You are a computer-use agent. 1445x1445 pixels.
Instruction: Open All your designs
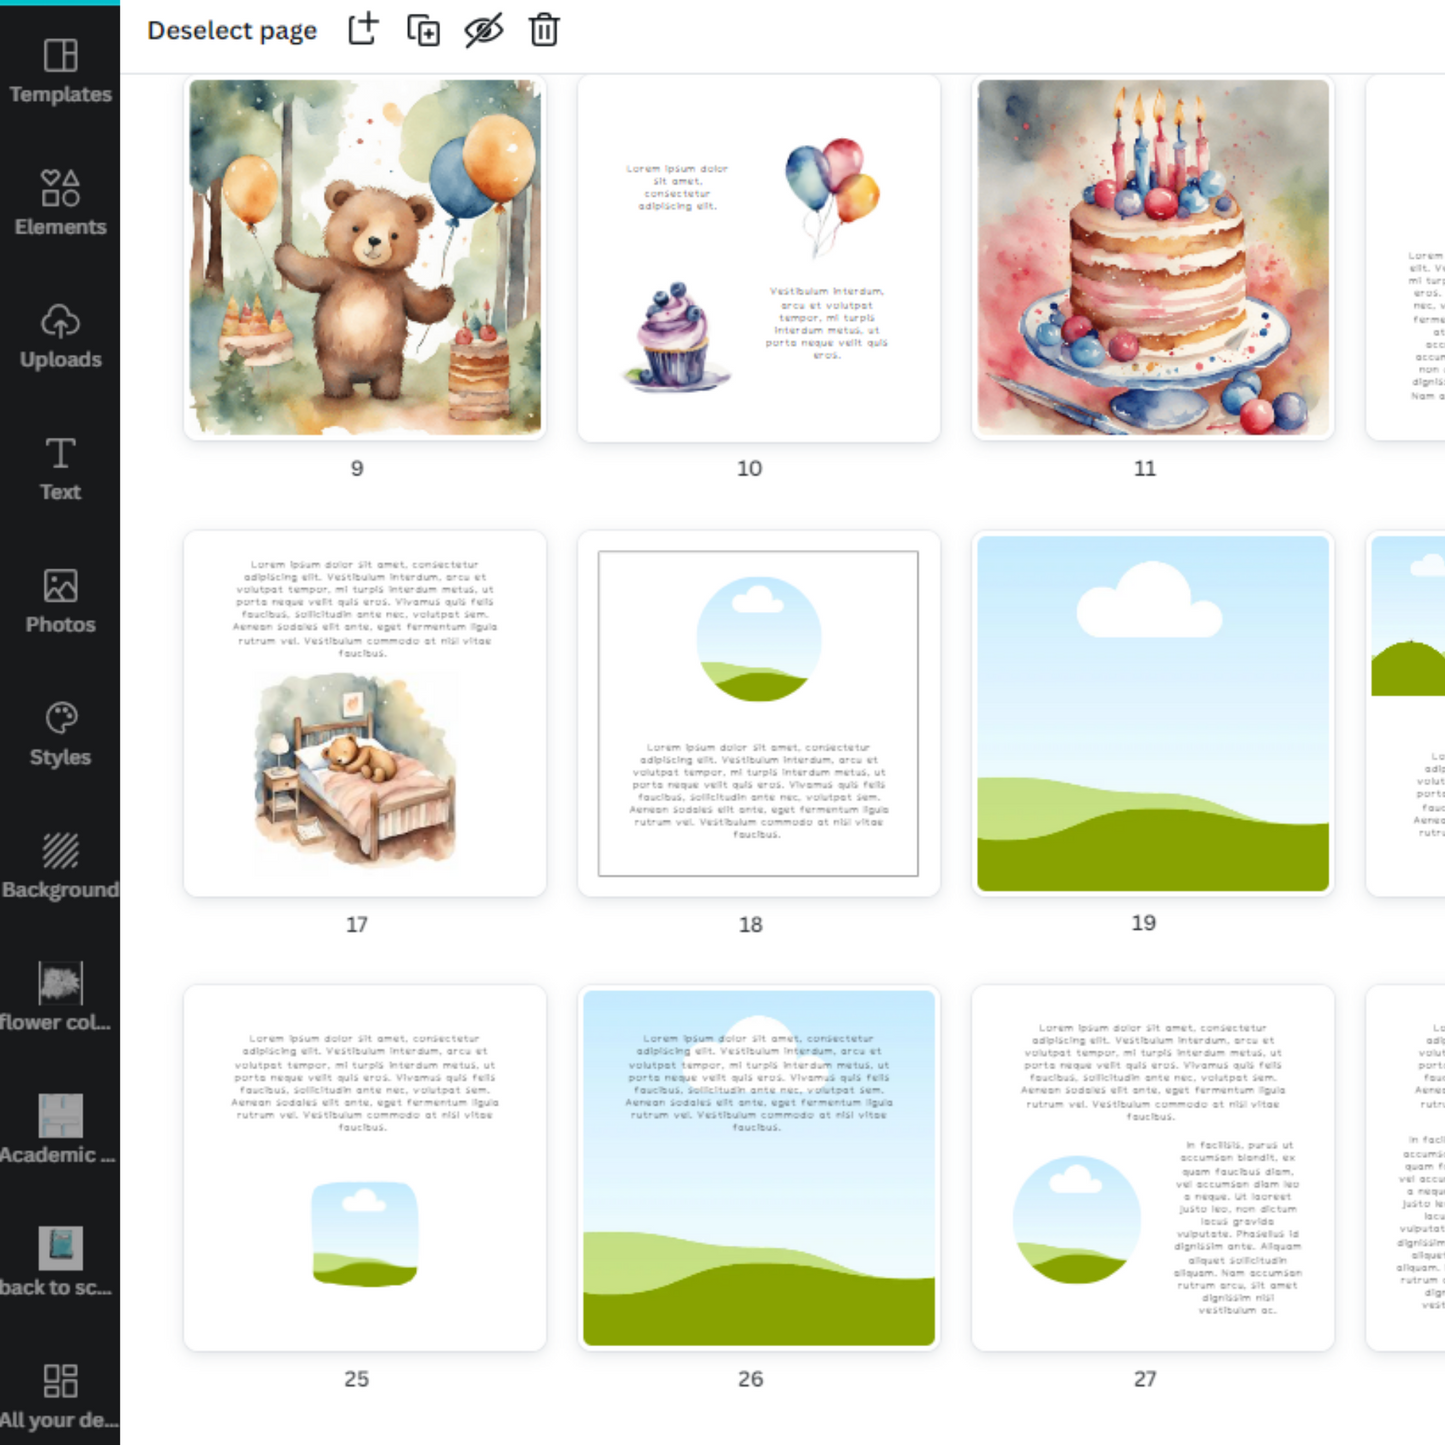pyautogui.click(x=60, y=1395)
